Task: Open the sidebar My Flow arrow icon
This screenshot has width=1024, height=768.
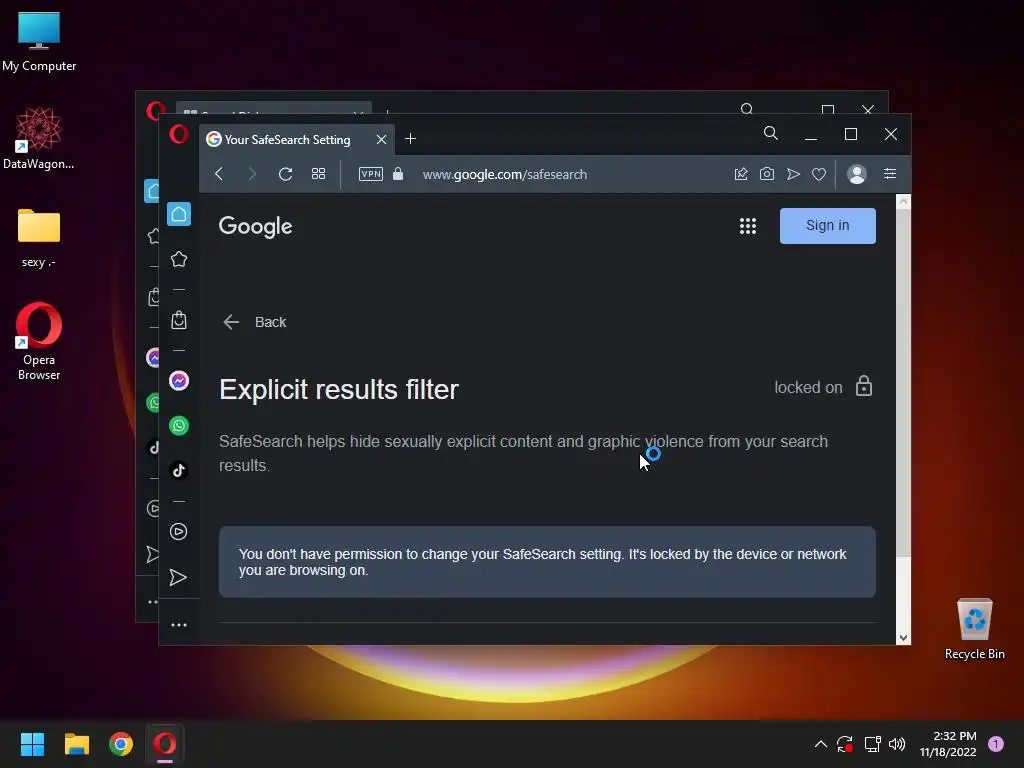Action: click(x=178, y=577)
